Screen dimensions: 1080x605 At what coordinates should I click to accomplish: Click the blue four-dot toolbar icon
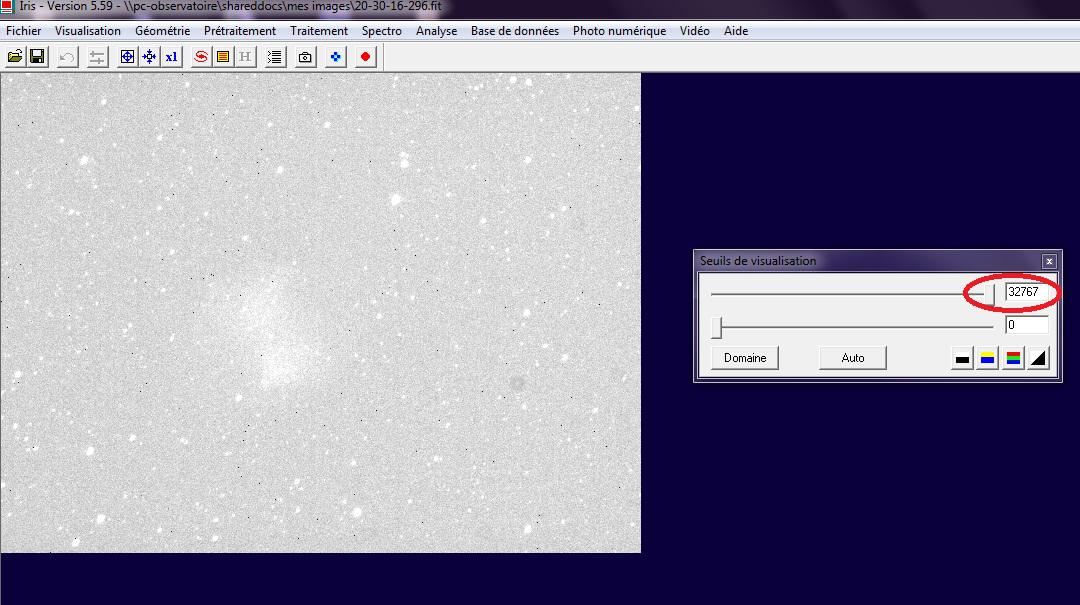point(334,57)
